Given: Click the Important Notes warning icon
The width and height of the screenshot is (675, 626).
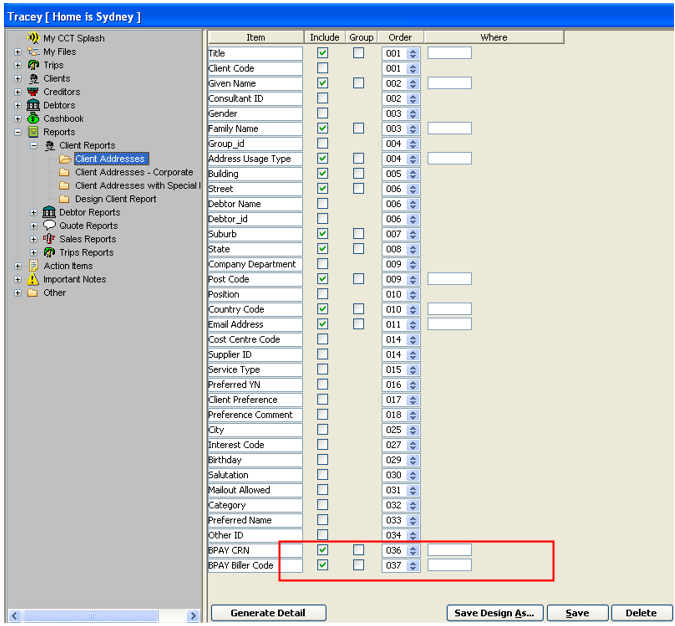Looking at the screenshot, I should (x=33, y=279).
